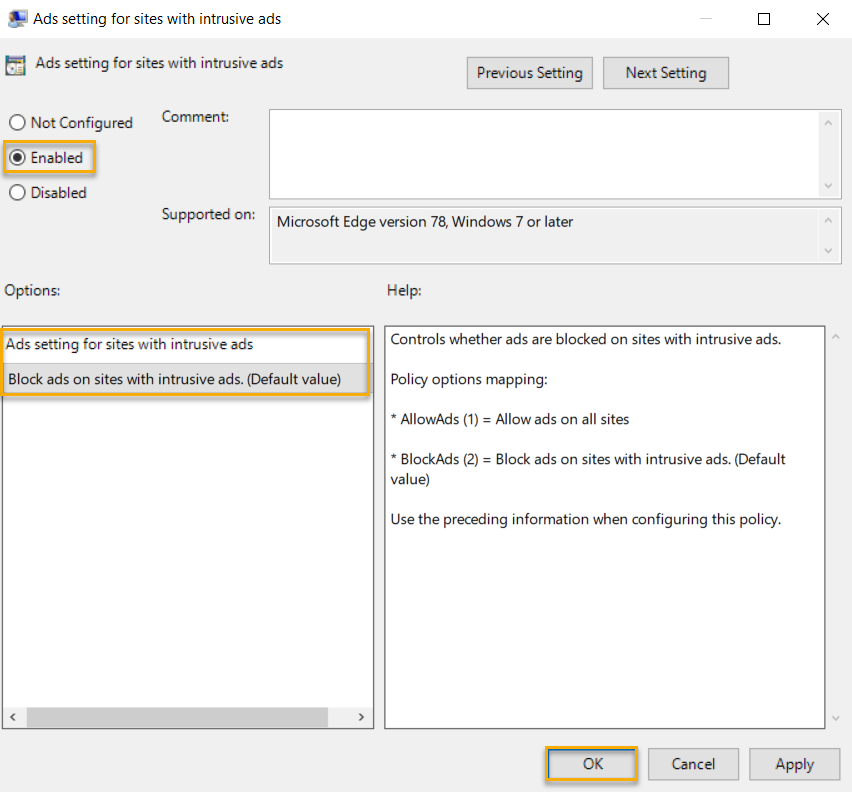Click the Supported on scroll-up arrow
Image resolution: width=852 pixels, height=792 pixels.
point(828,218)
